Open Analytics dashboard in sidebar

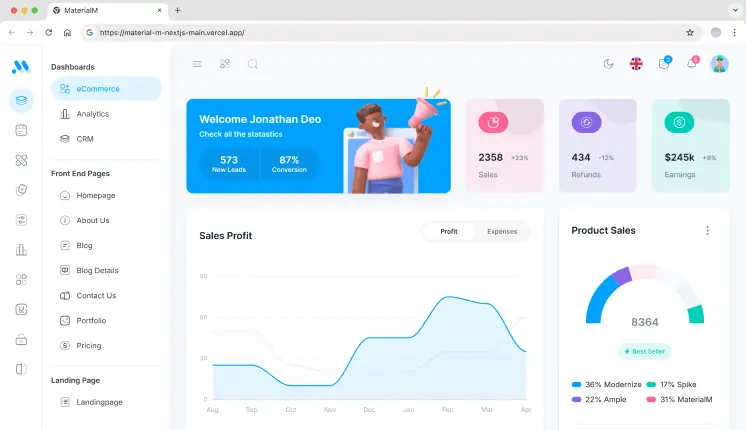point(93,114)
